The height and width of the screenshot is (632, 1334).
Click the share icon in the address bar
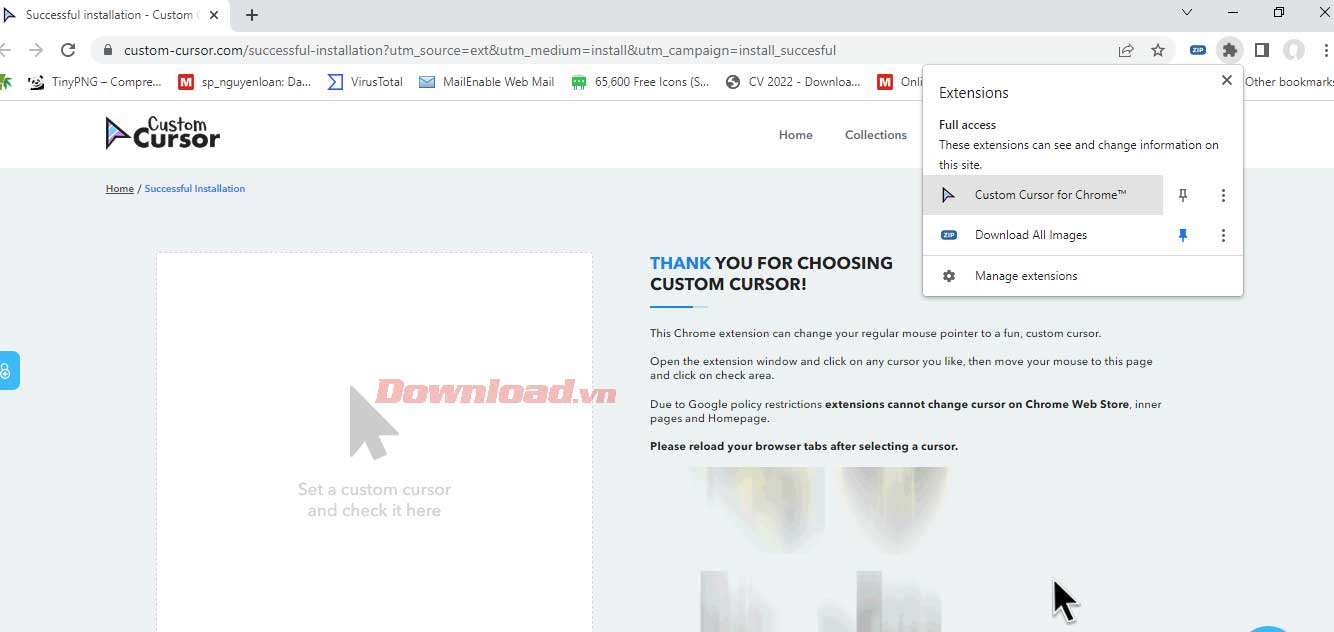pos(1126,50)
